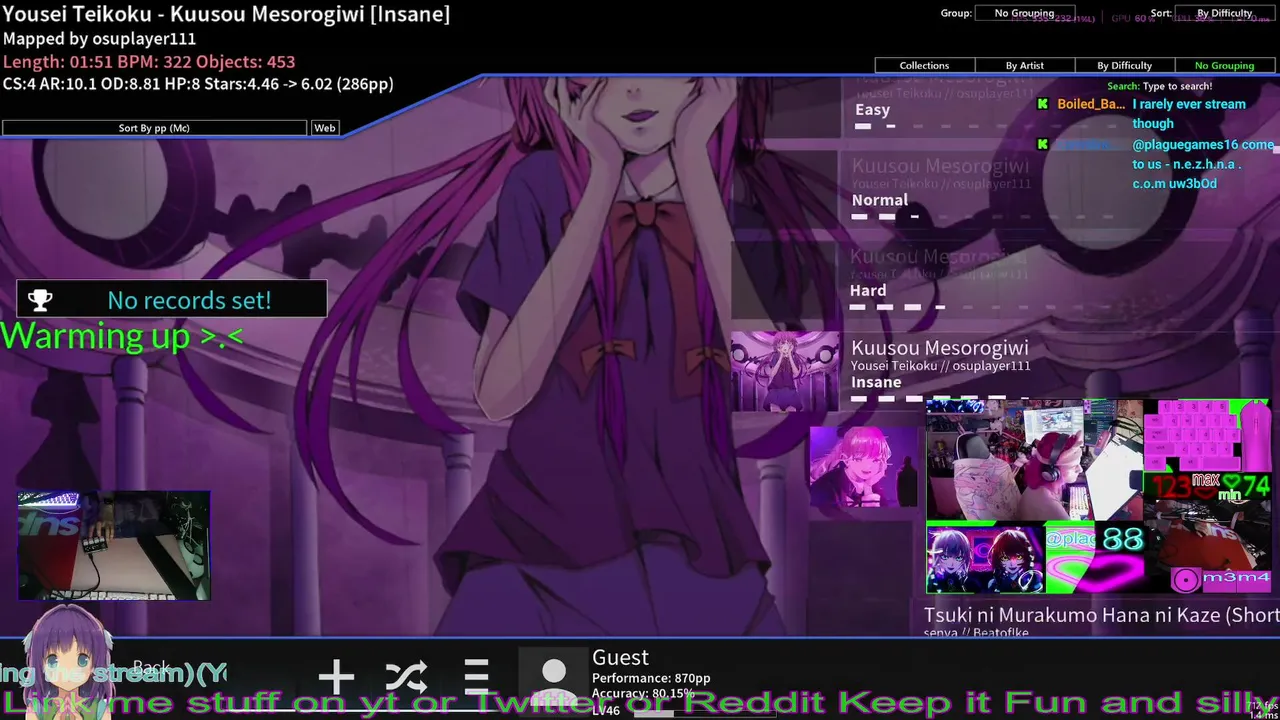The image size is (1280, 720).
Task: Select the green No Grouping tab
Action: tap(1224, 65)
